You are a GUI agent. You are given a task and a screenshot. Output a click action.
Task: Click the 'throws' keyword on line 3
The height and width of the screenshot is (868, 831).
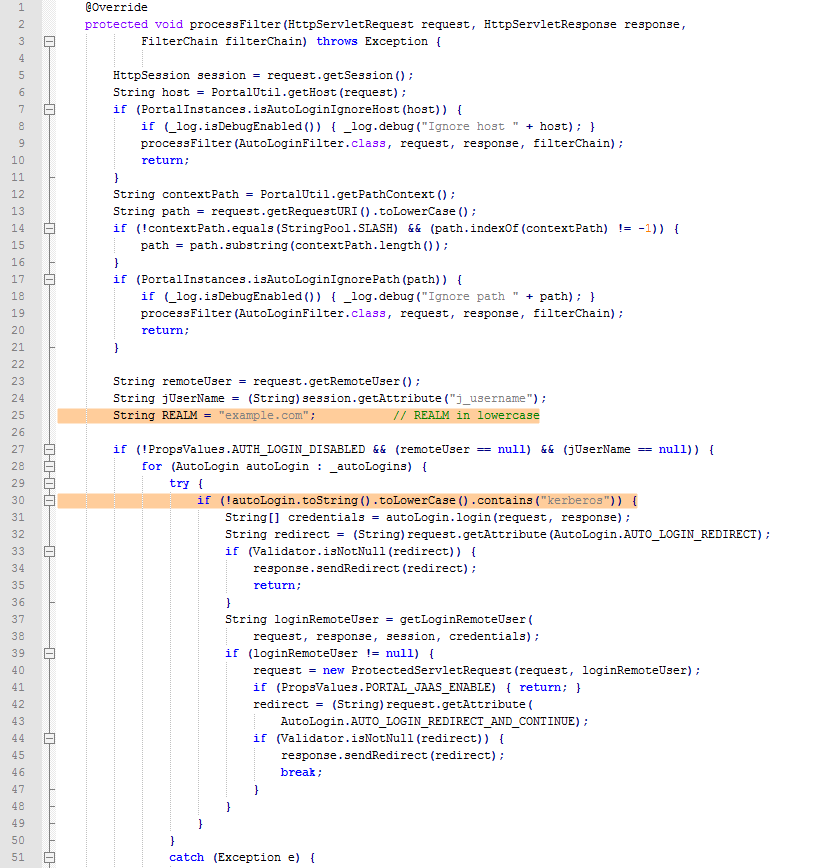337,42
